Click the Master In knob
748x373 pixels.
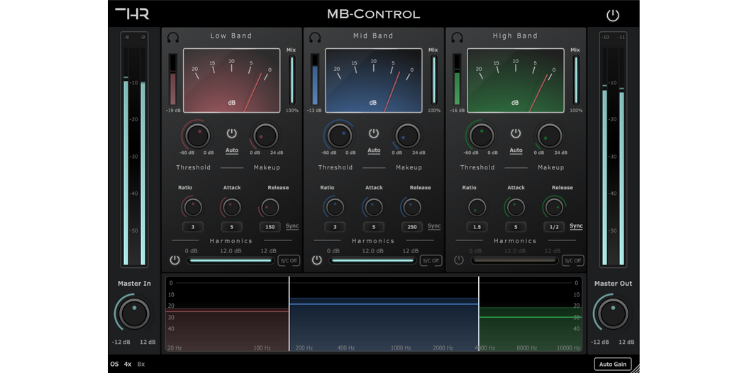point(134,313)
